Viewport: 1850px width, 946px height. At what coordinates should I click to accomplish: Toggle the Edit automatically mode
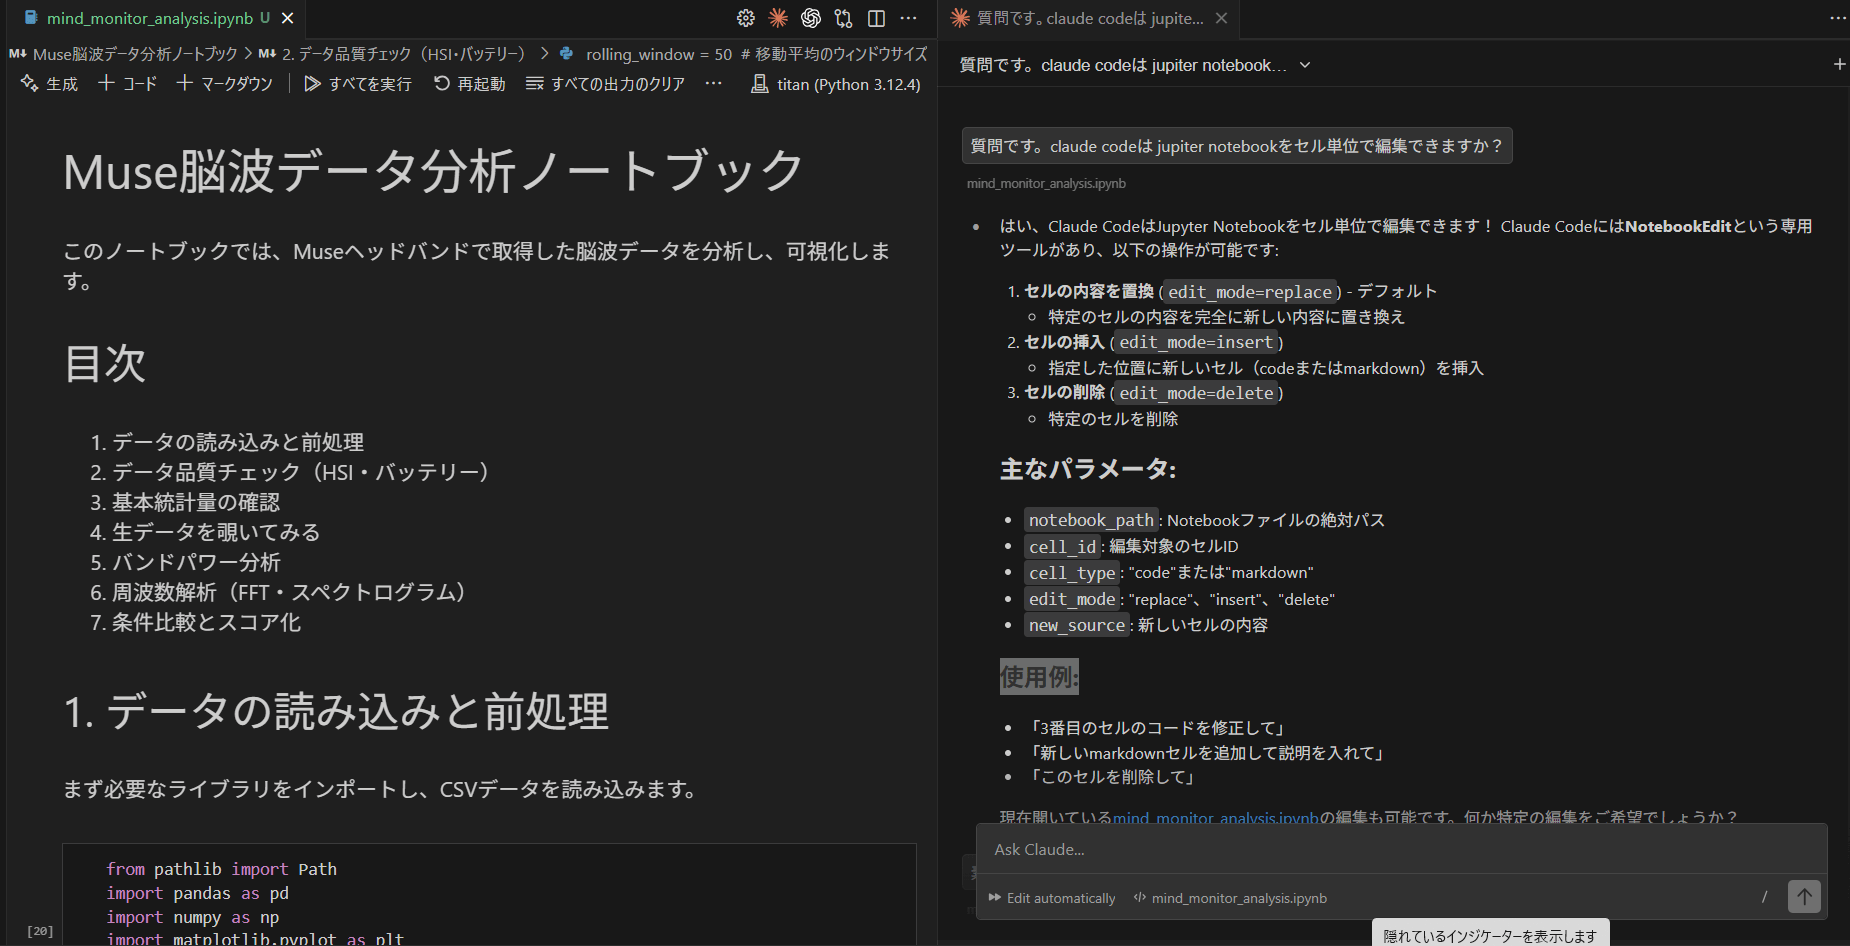click(1051, 898)
